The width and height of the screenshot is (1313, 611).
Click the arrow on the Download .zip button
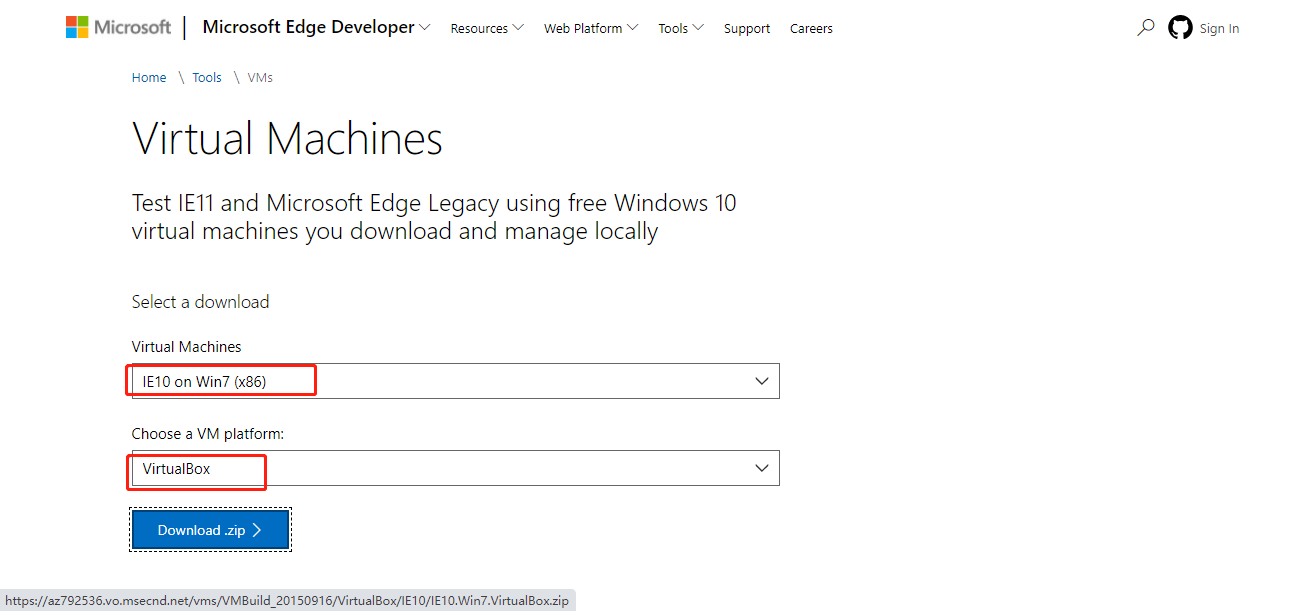(257, 530)
